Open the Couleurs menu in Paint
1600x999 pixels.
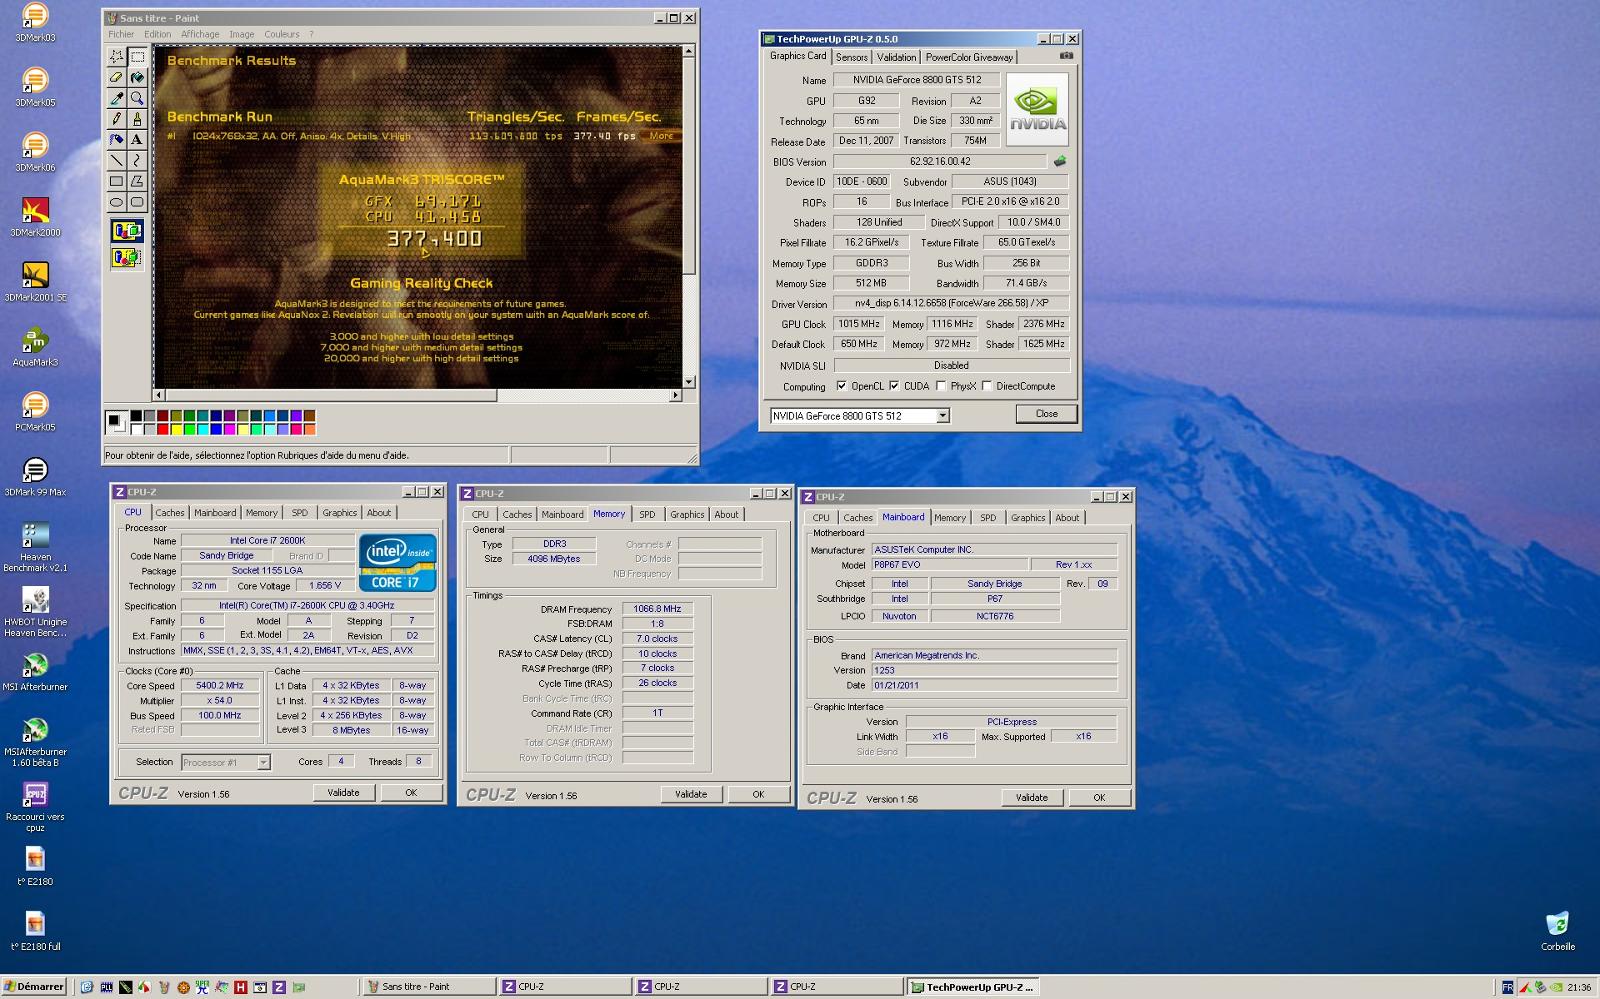[x=282, y=34]
